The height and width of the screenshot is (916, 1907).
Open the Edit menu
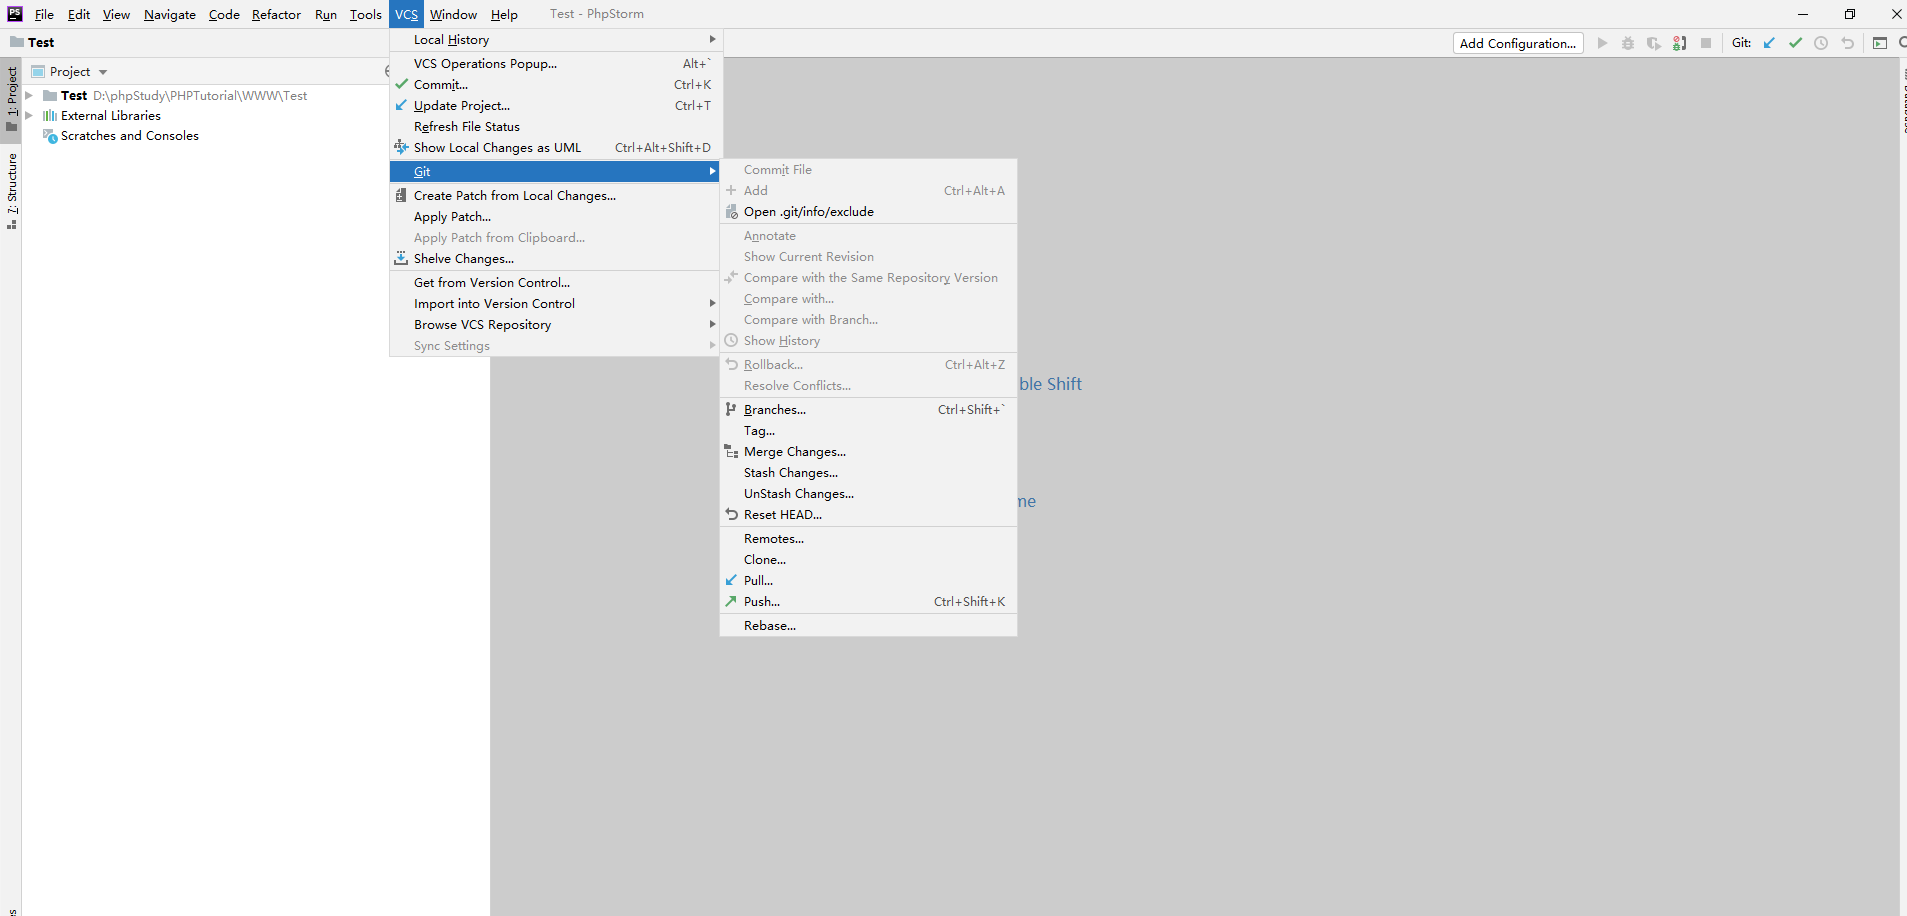point(79,14)
